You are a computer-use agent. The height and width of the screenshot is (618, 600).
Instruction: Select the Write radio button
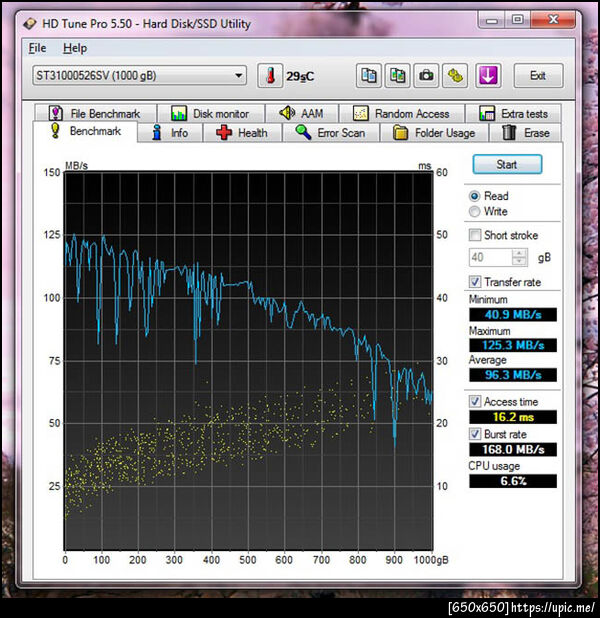pos(475,212)
